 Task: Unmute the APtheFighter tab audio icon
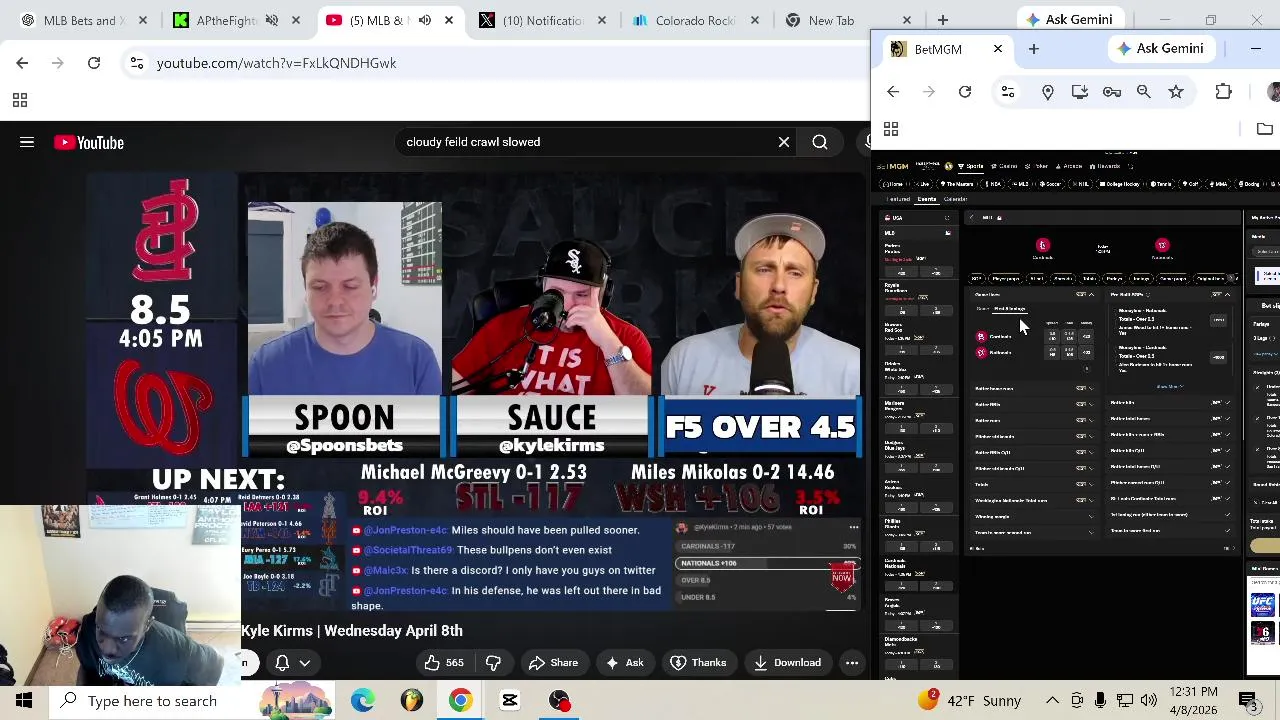tap(272, 20)
